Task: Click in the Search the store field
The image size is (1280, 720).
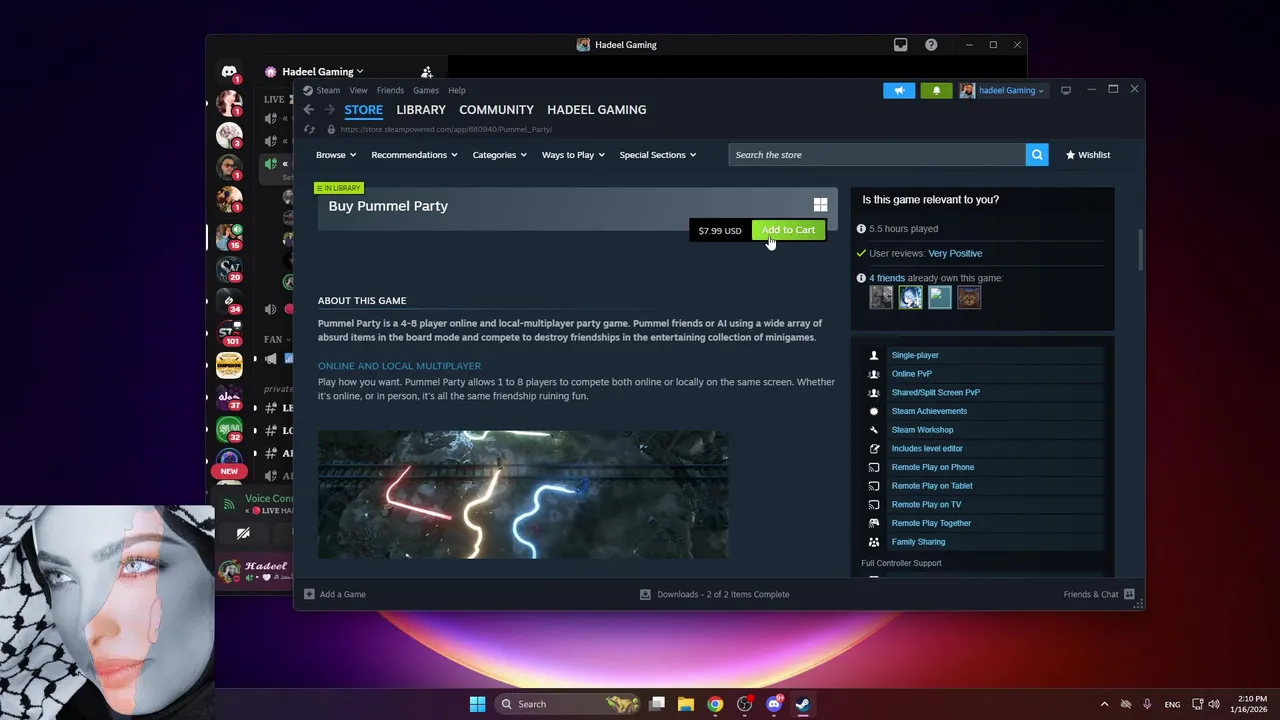Action: pyautogui.click(x=878, y=155)
